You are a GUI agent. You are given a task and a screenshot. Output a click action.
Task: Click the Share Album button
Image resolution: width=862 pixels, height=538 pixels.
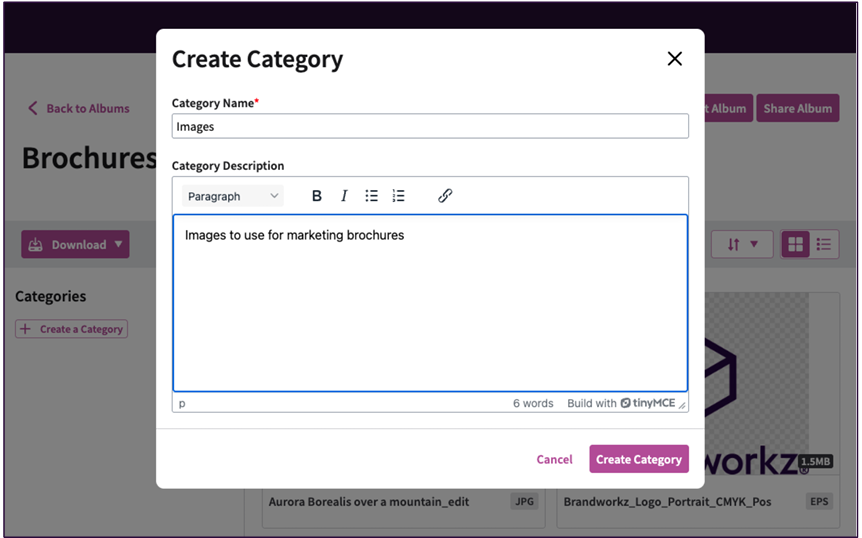tap(797, 109)
